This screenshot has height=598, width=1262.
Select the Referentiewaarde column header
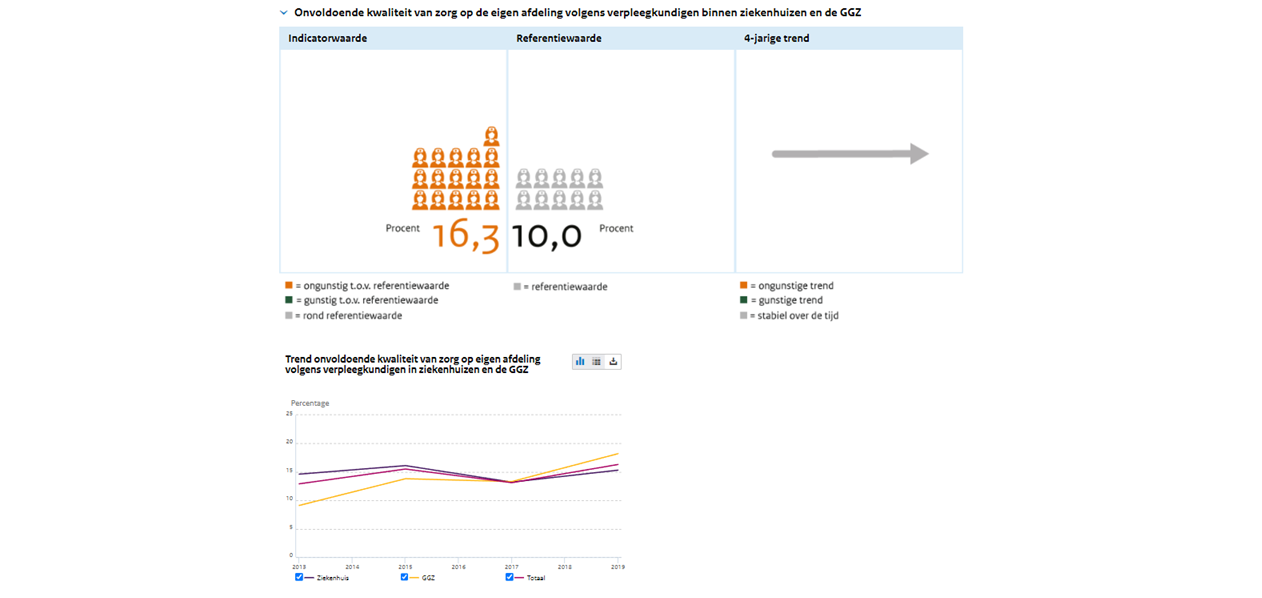(559, 39)
